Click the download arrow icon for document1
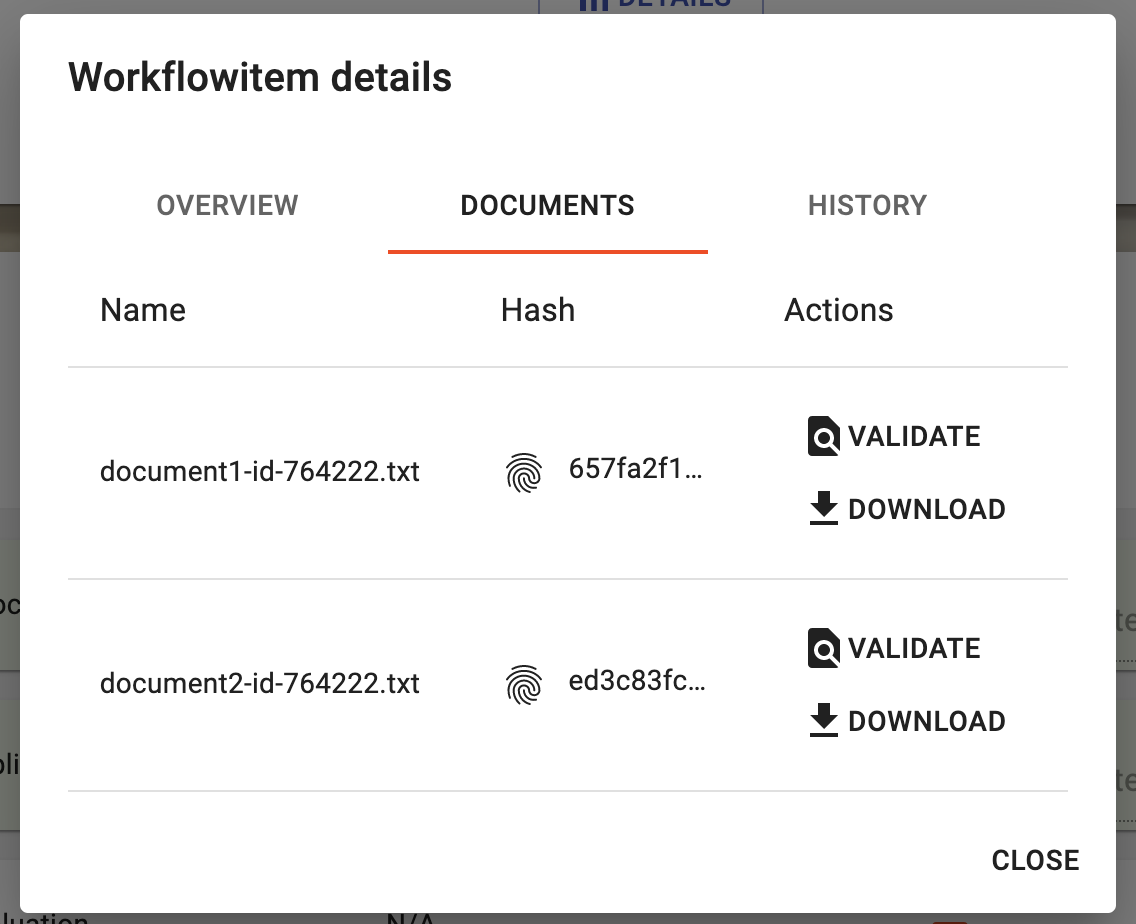This screenshot has width=1136, height=924. (822, 508)
